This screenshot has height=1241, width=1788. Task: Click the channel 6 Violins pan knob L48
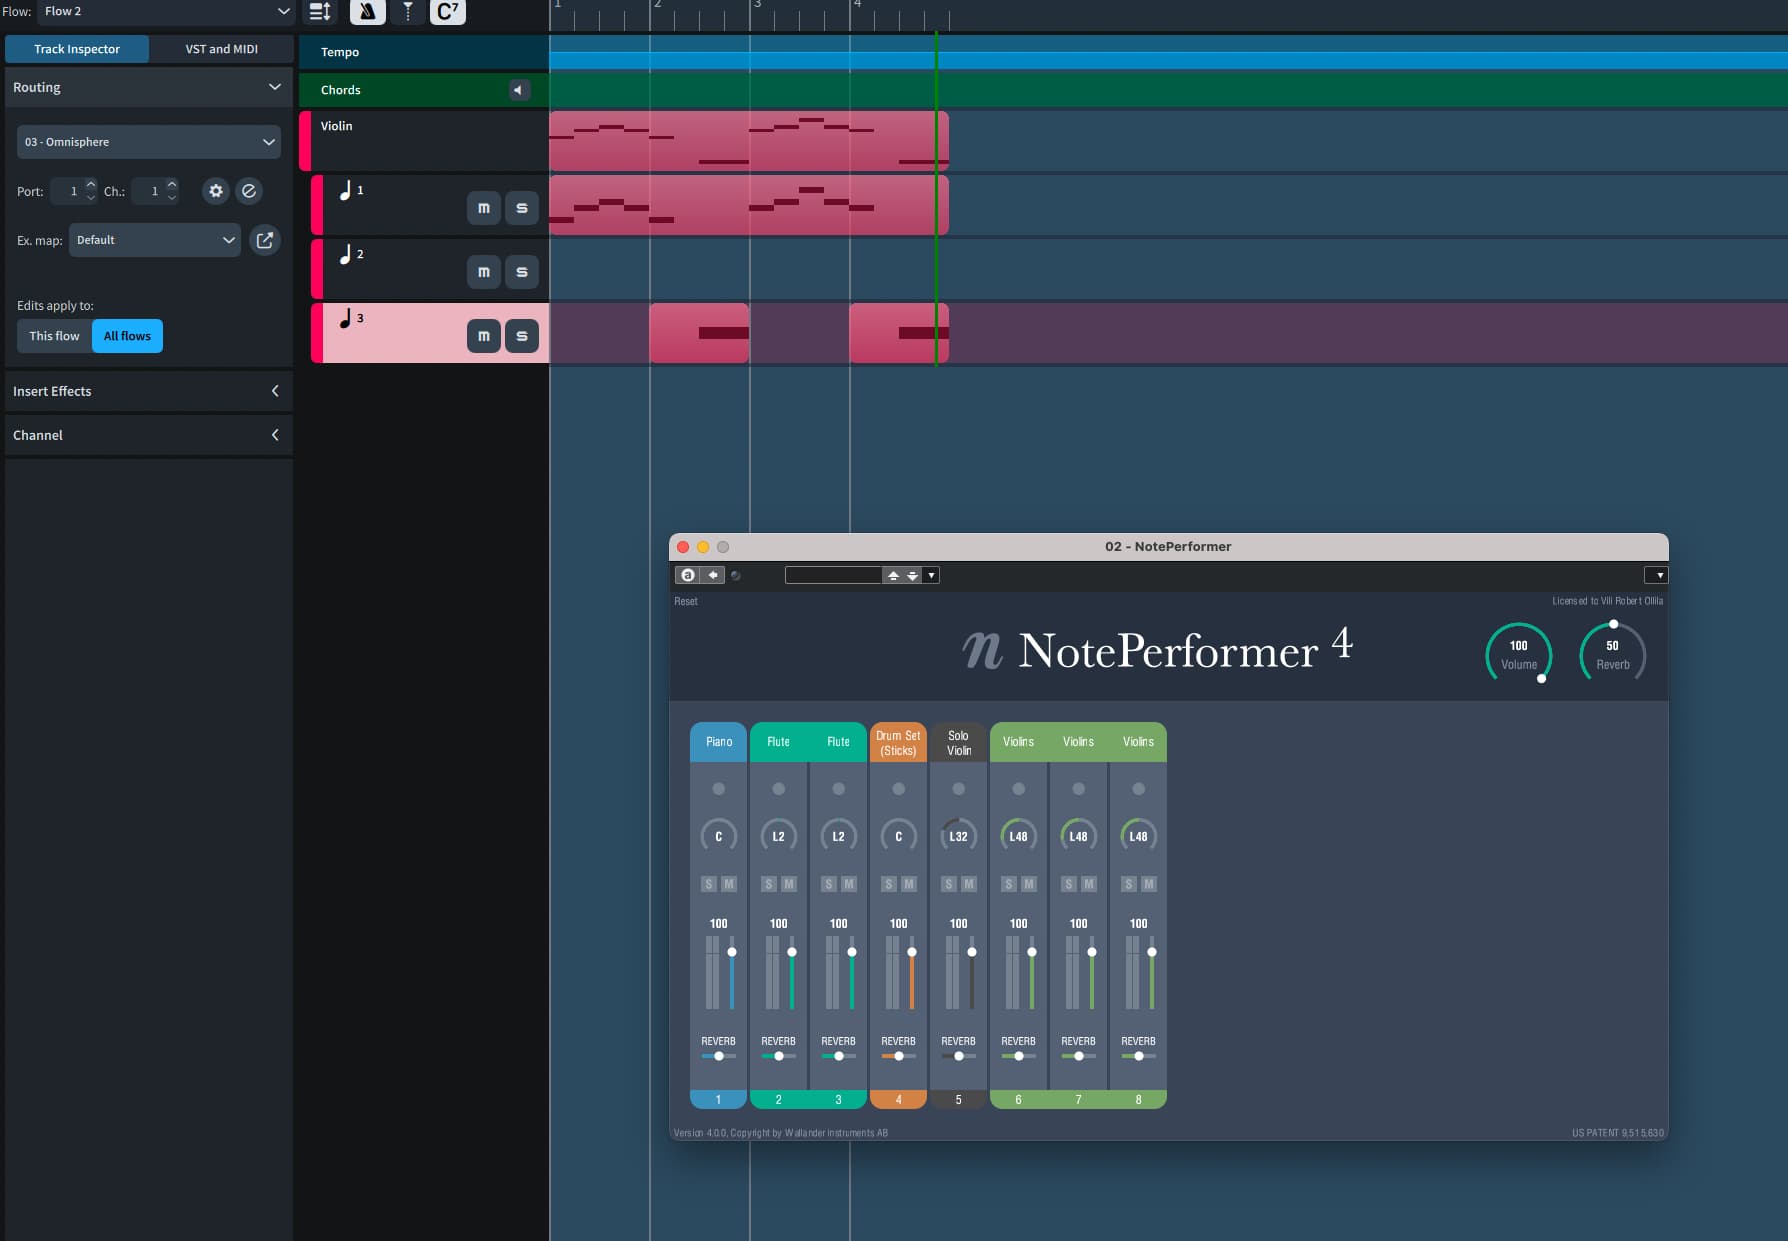pos(1018,836)
